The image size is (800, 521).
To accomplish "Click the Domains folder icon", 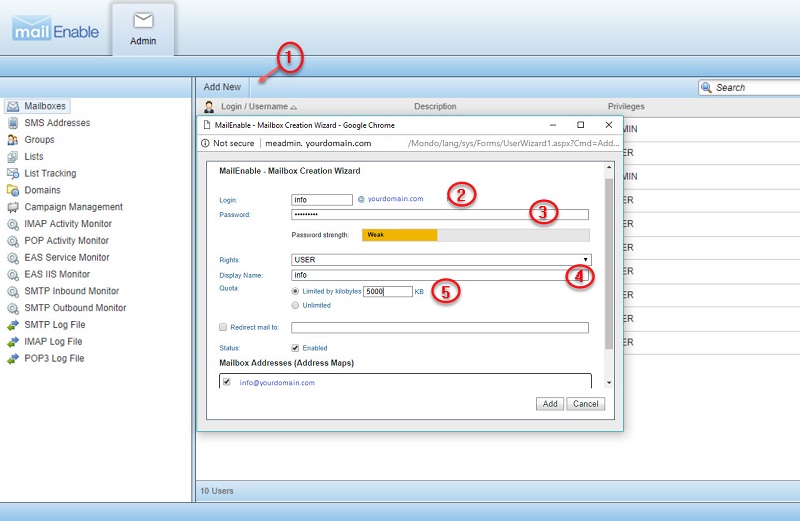I will coord(13,190).
